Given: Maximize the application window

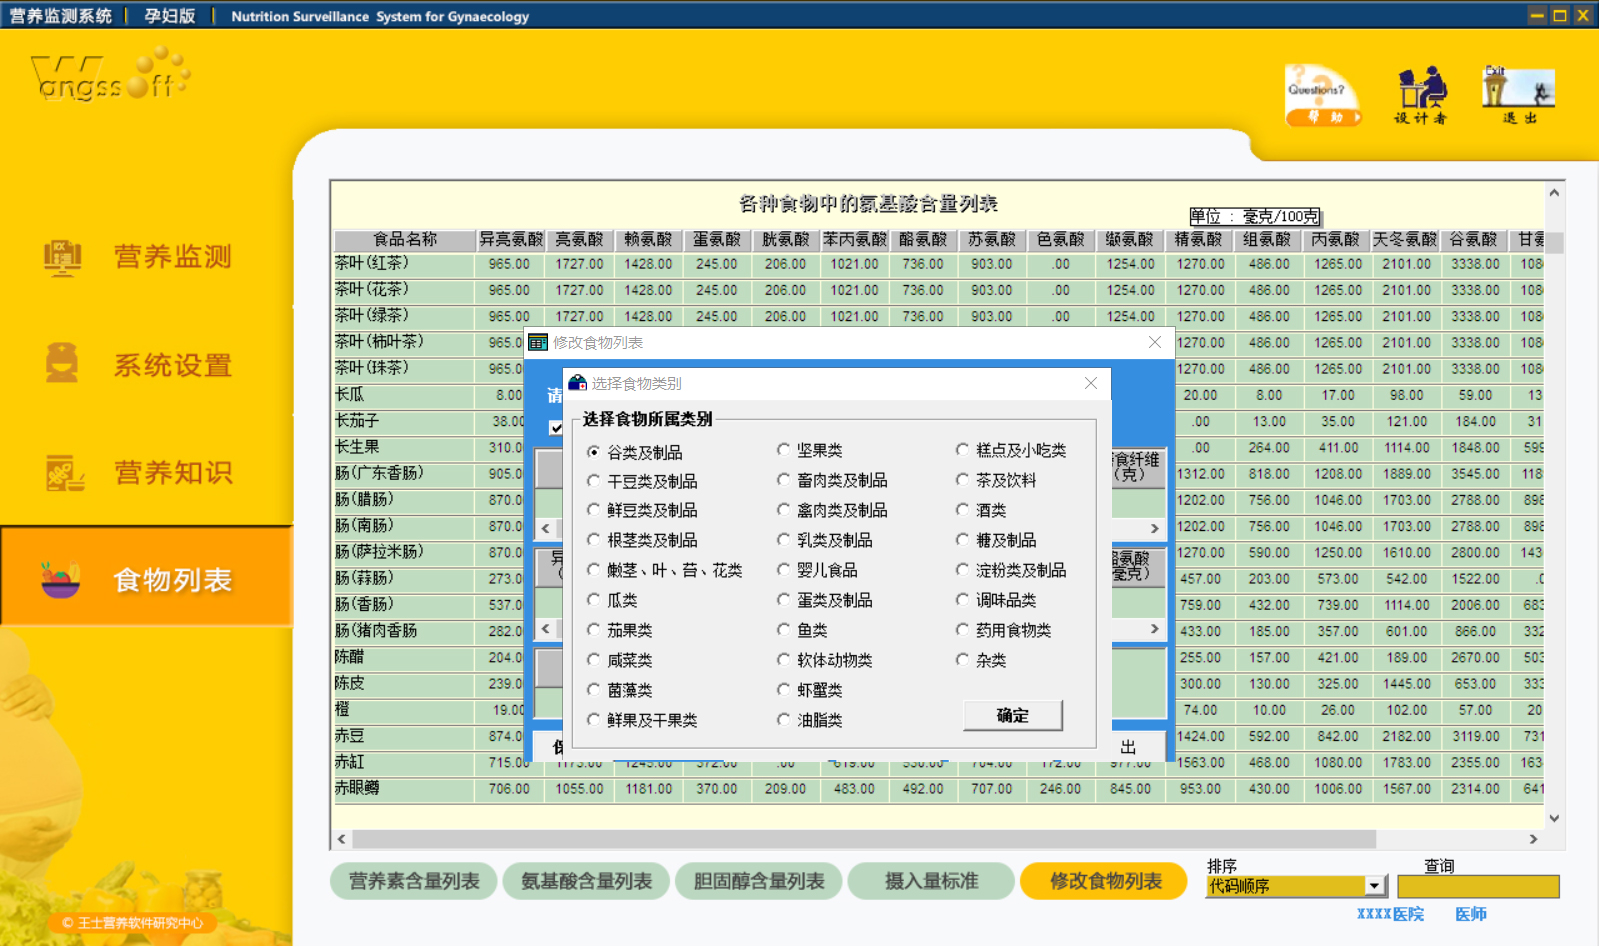Looking at the screenshot, I should point(1560,15).
